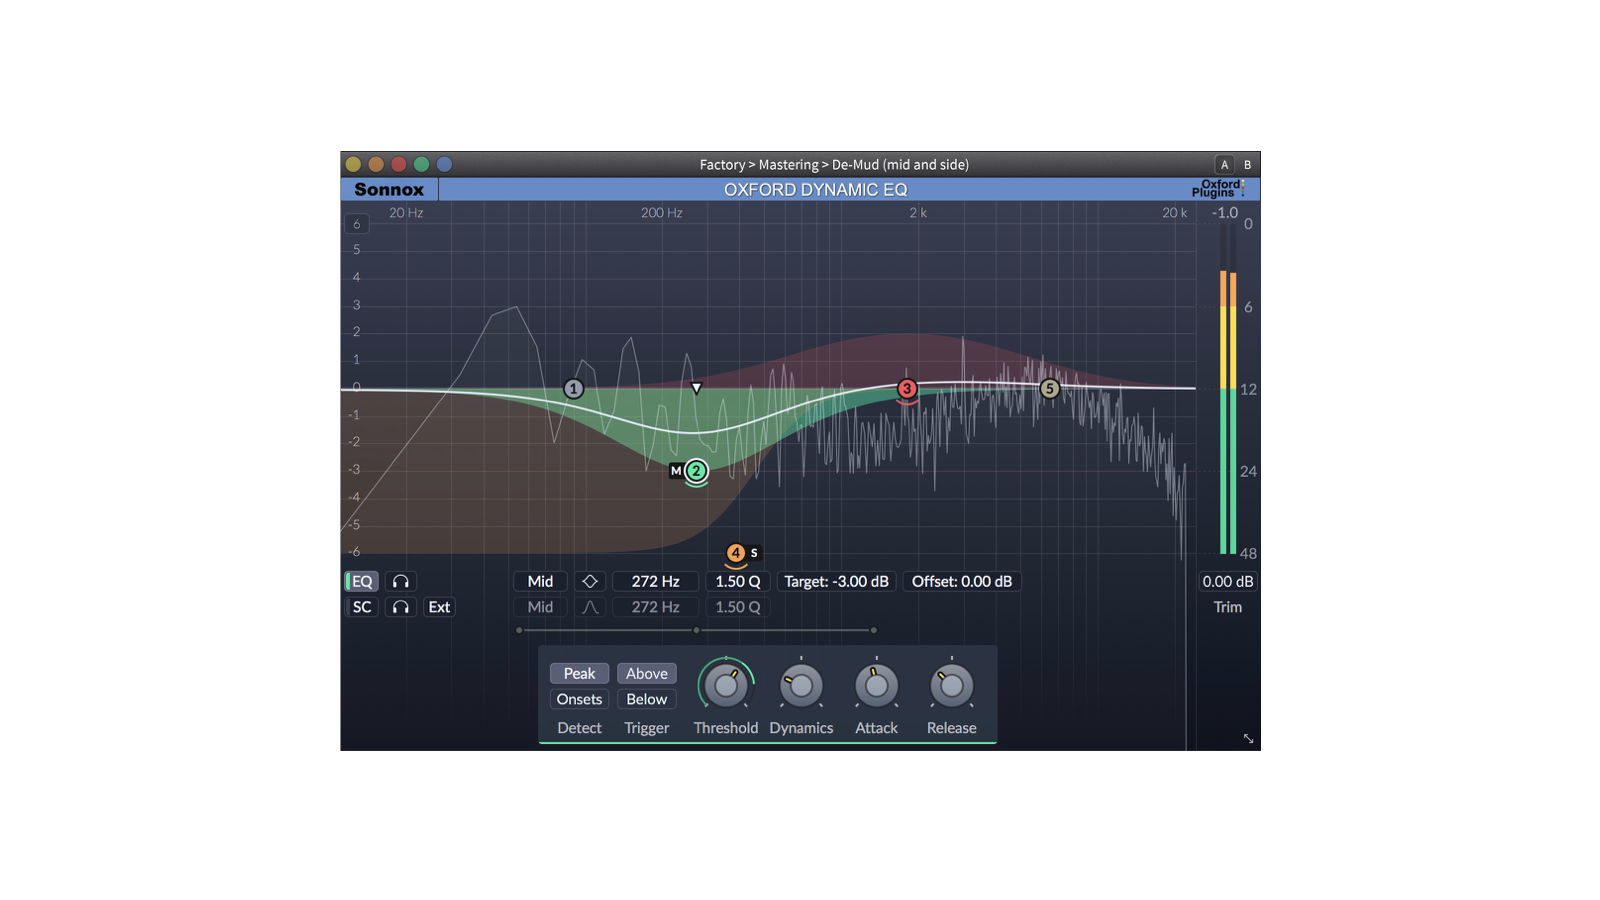Click the Sonnox logo

click(389, 189)
